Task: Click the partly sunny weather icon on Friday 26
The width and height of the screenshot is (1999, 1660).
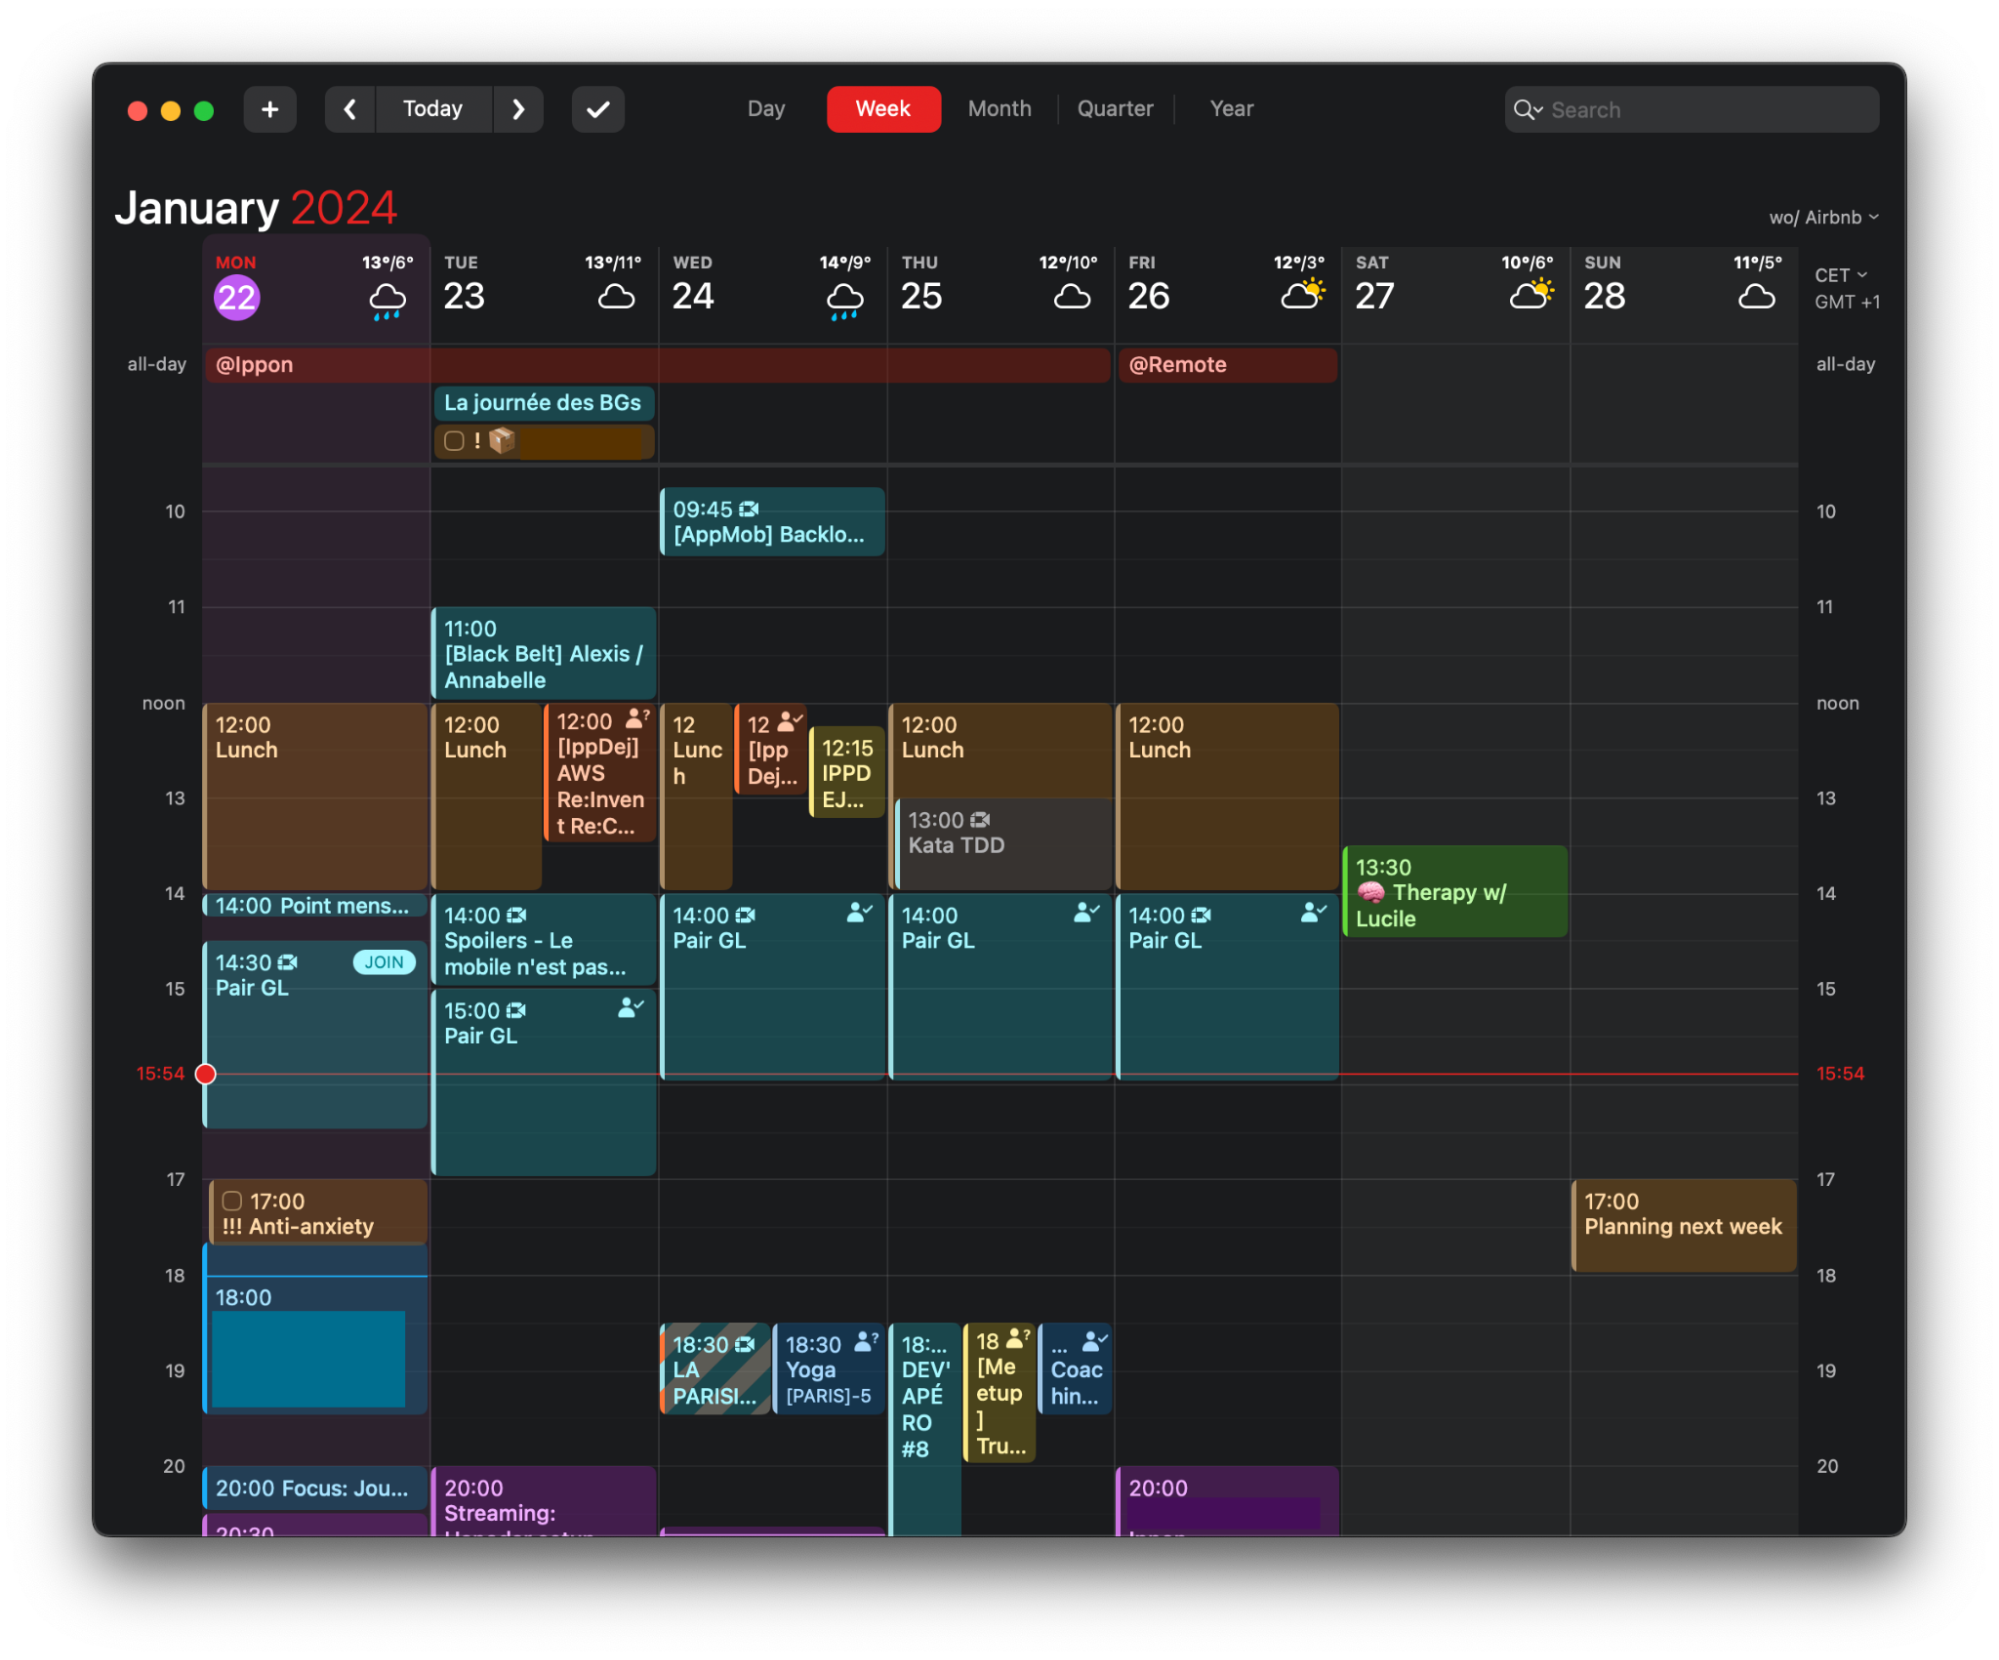Action: [1302, 291]
